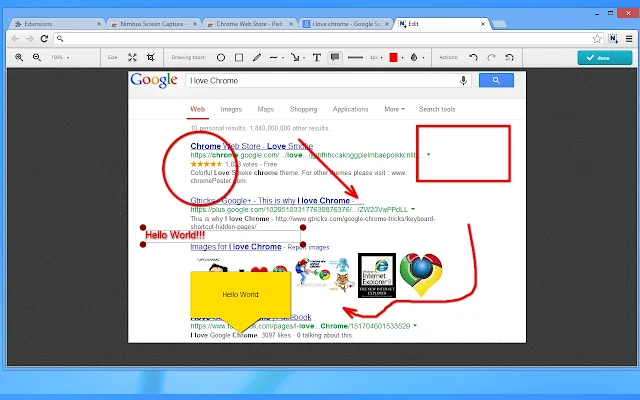Close the Edit tab
640x400 pixels.
483,24
